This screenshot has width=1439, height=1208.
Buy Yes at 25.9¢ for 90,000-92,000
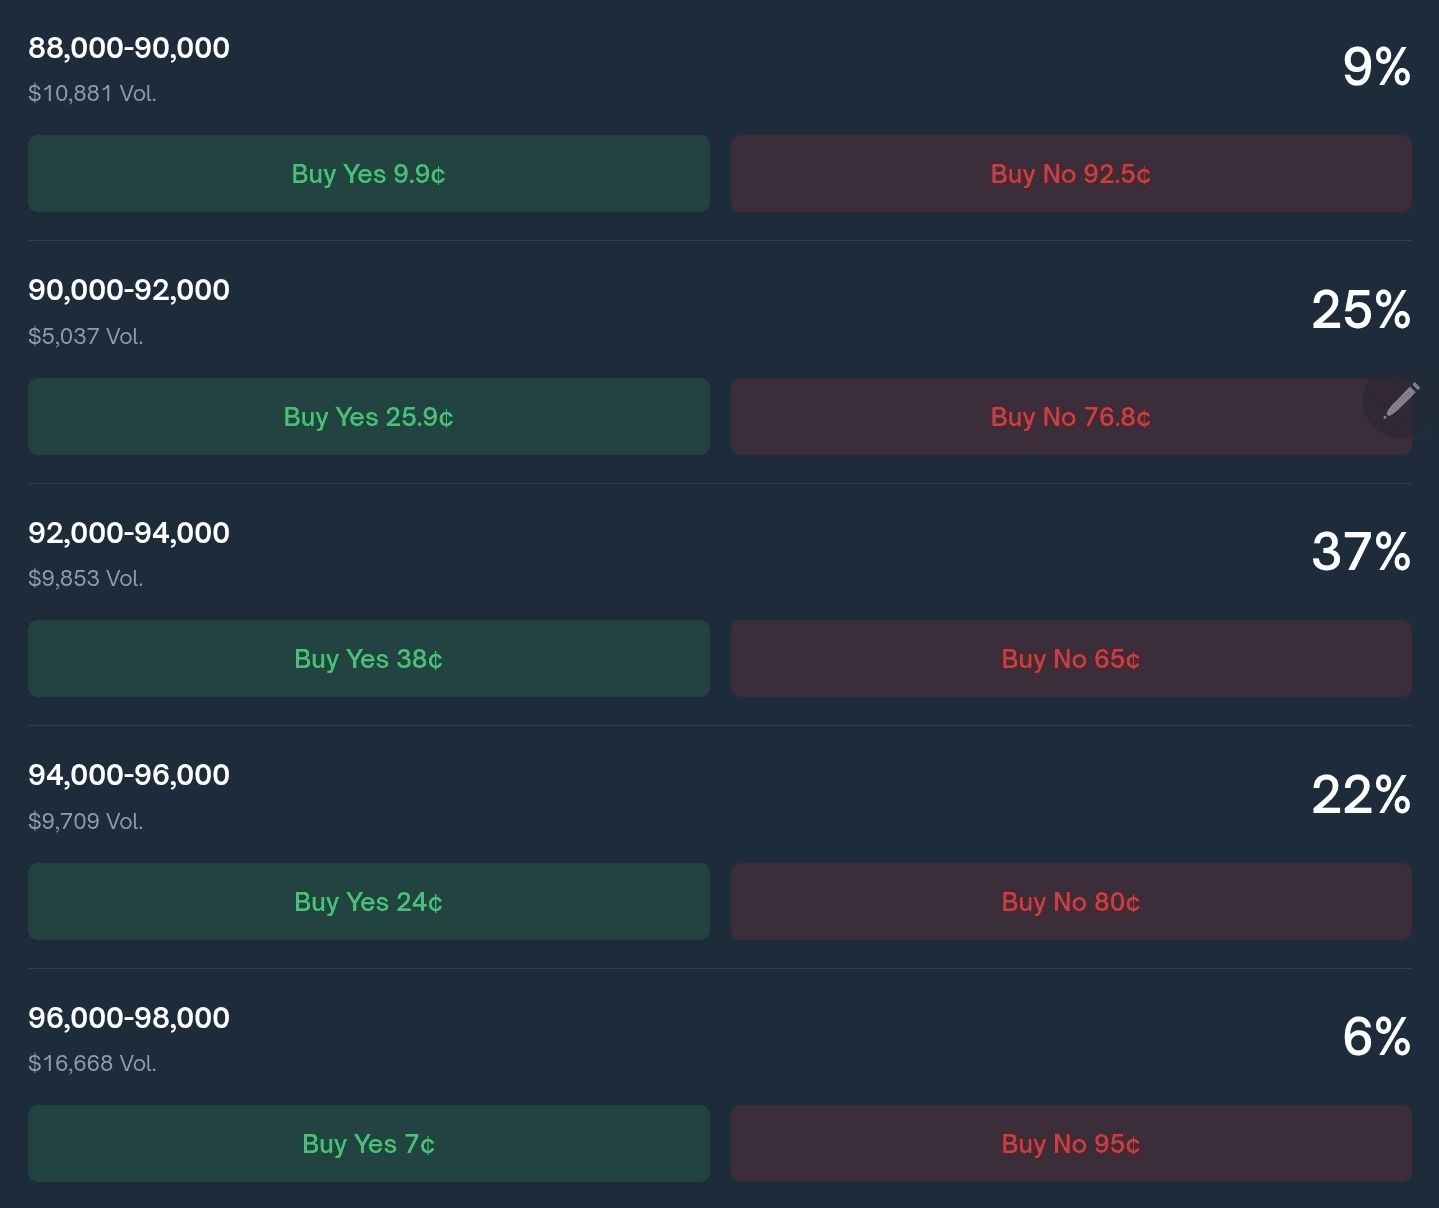pos(369,417)
